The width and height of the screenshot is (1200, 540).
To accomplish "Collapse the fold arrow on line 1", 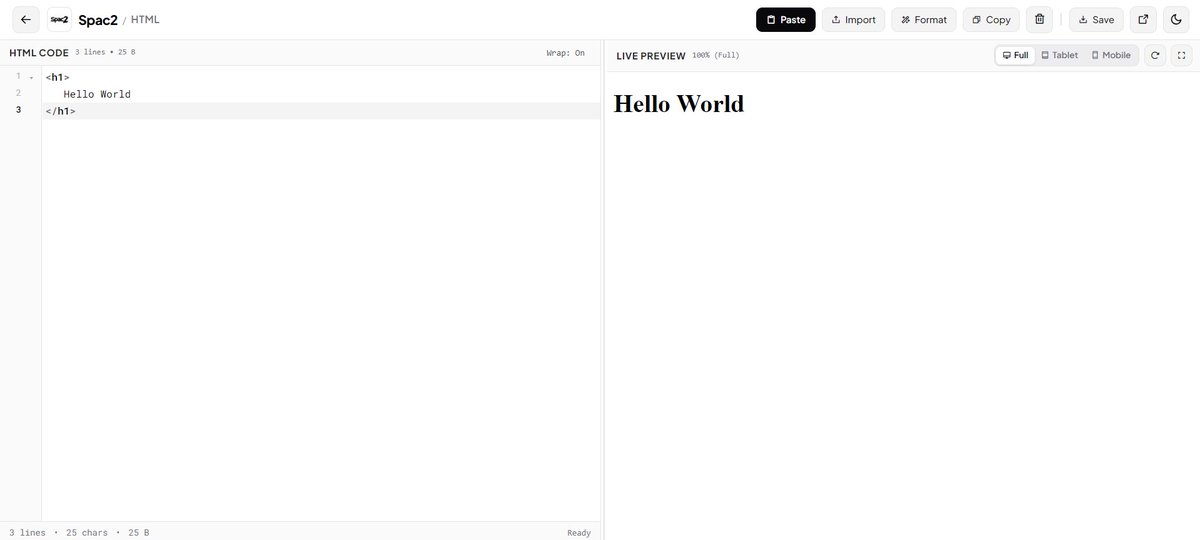I will pyautogui.click(x=32, y=78).
